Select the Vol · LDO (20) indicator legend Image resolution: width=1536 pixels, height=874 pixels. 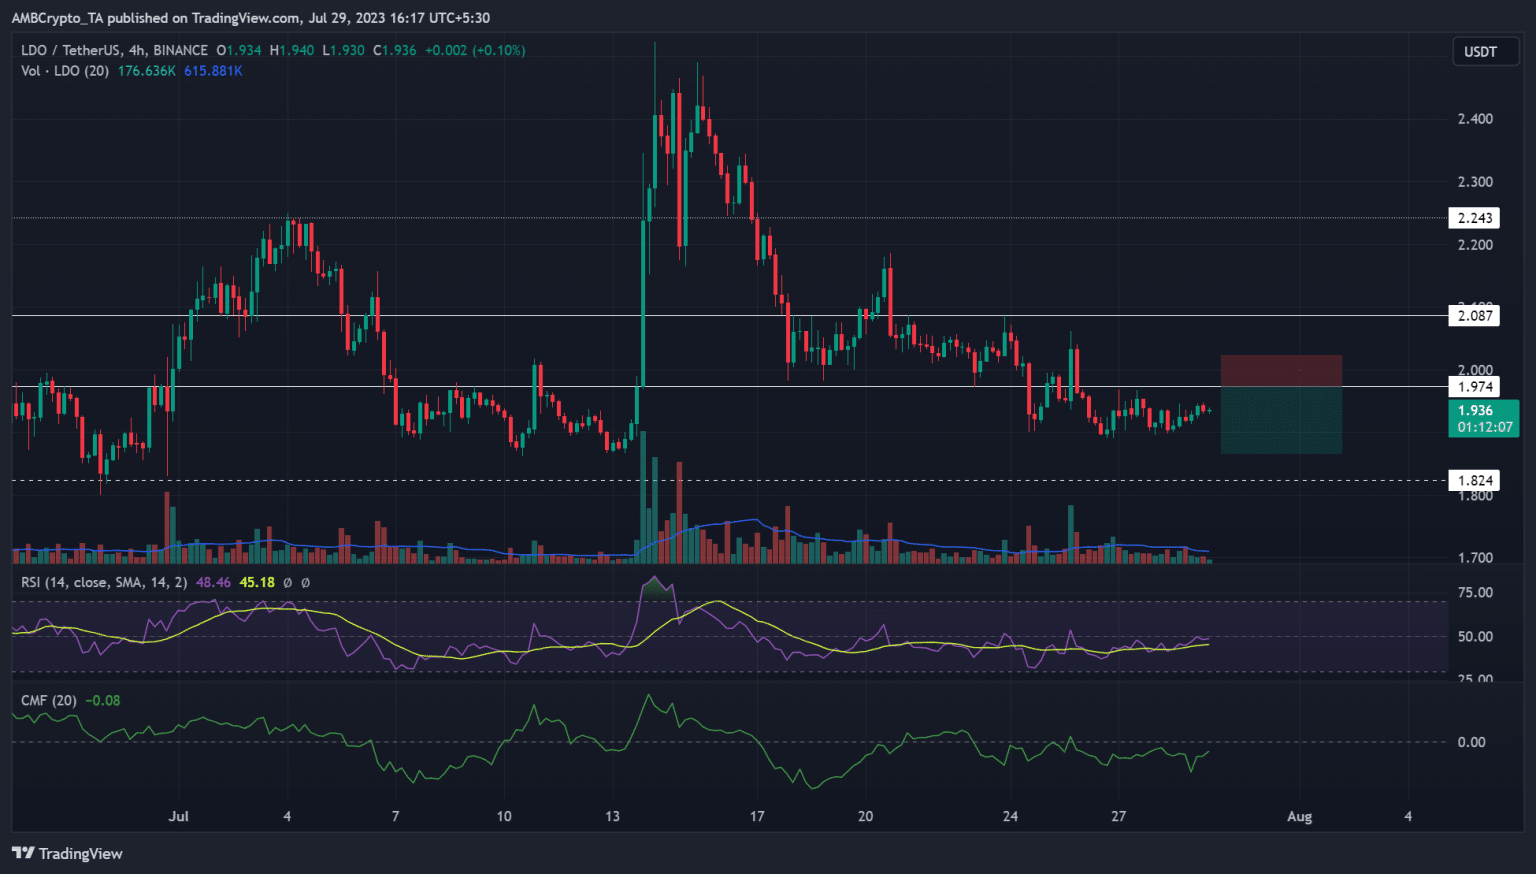tap(65, 71)
